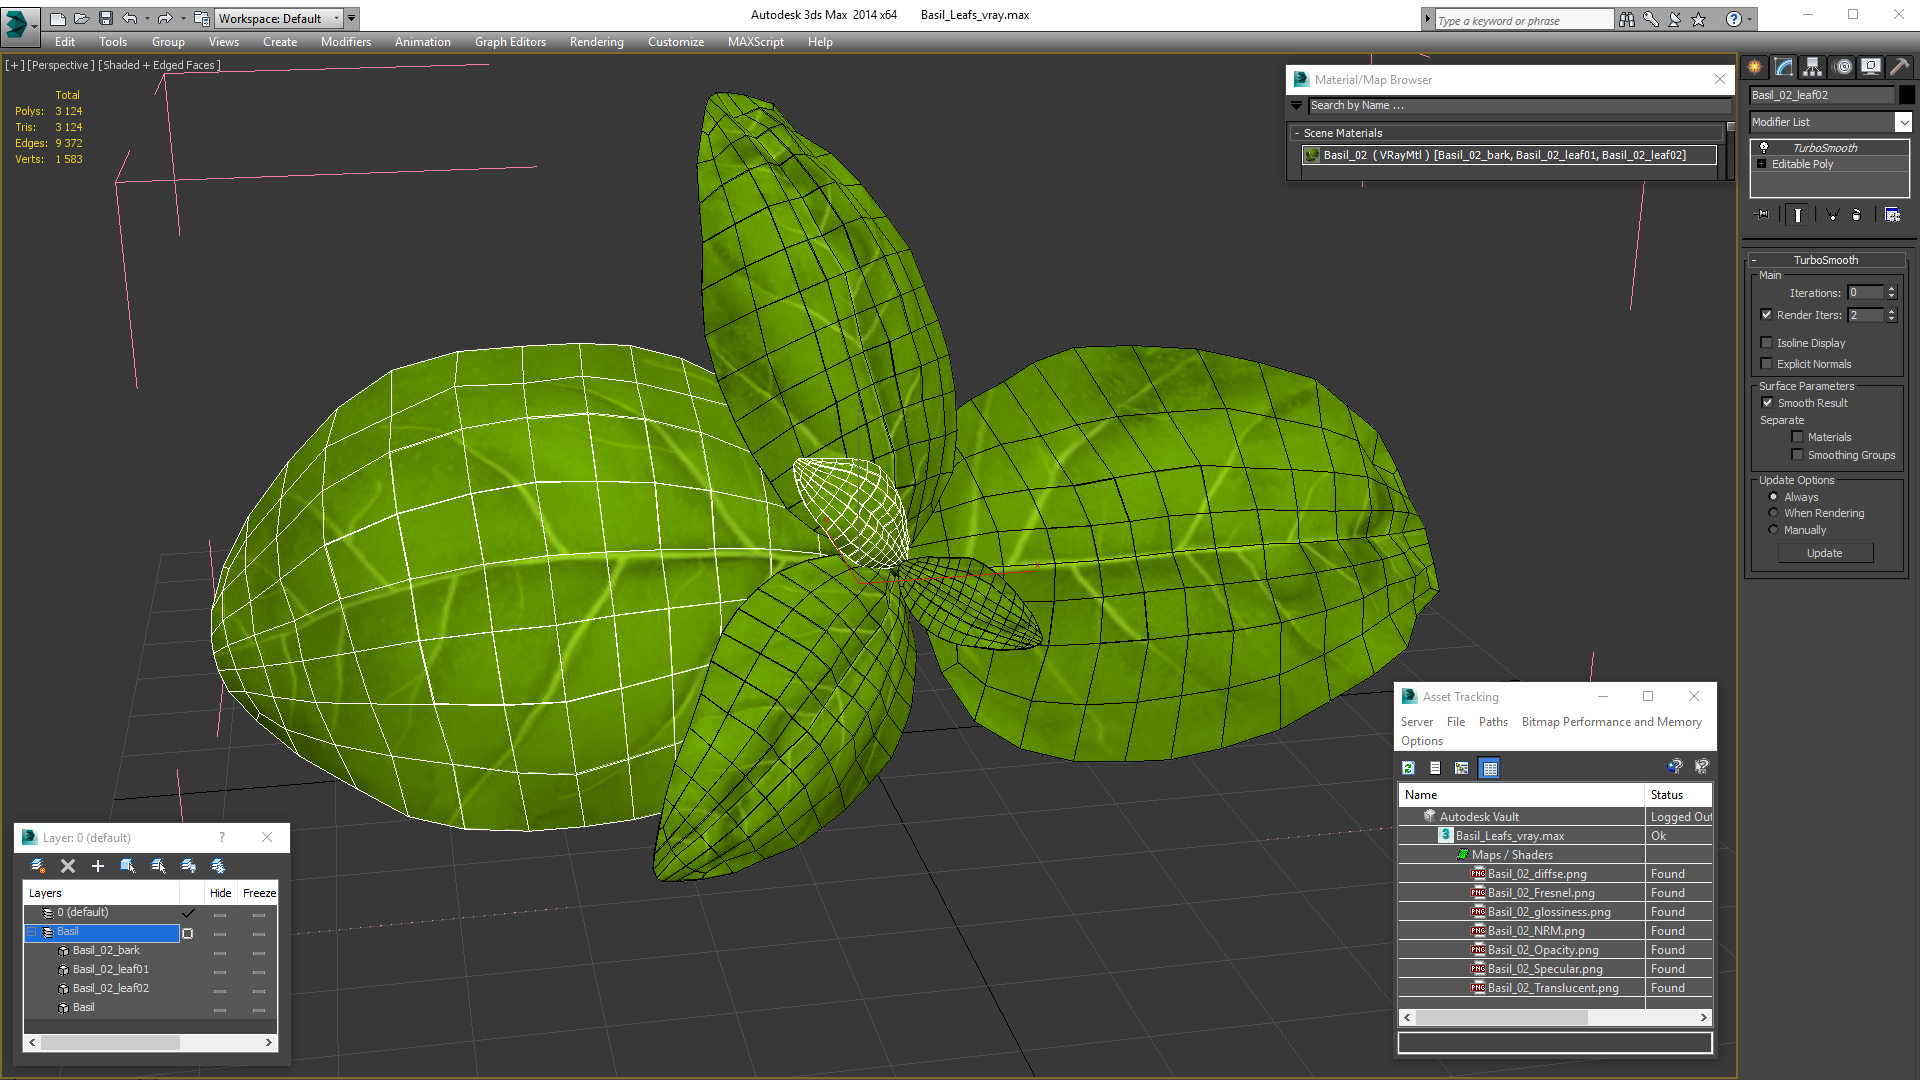Click Refresh icon in Asset Tracking
1920x1080 pixels.
click(x=1408, y=768)
